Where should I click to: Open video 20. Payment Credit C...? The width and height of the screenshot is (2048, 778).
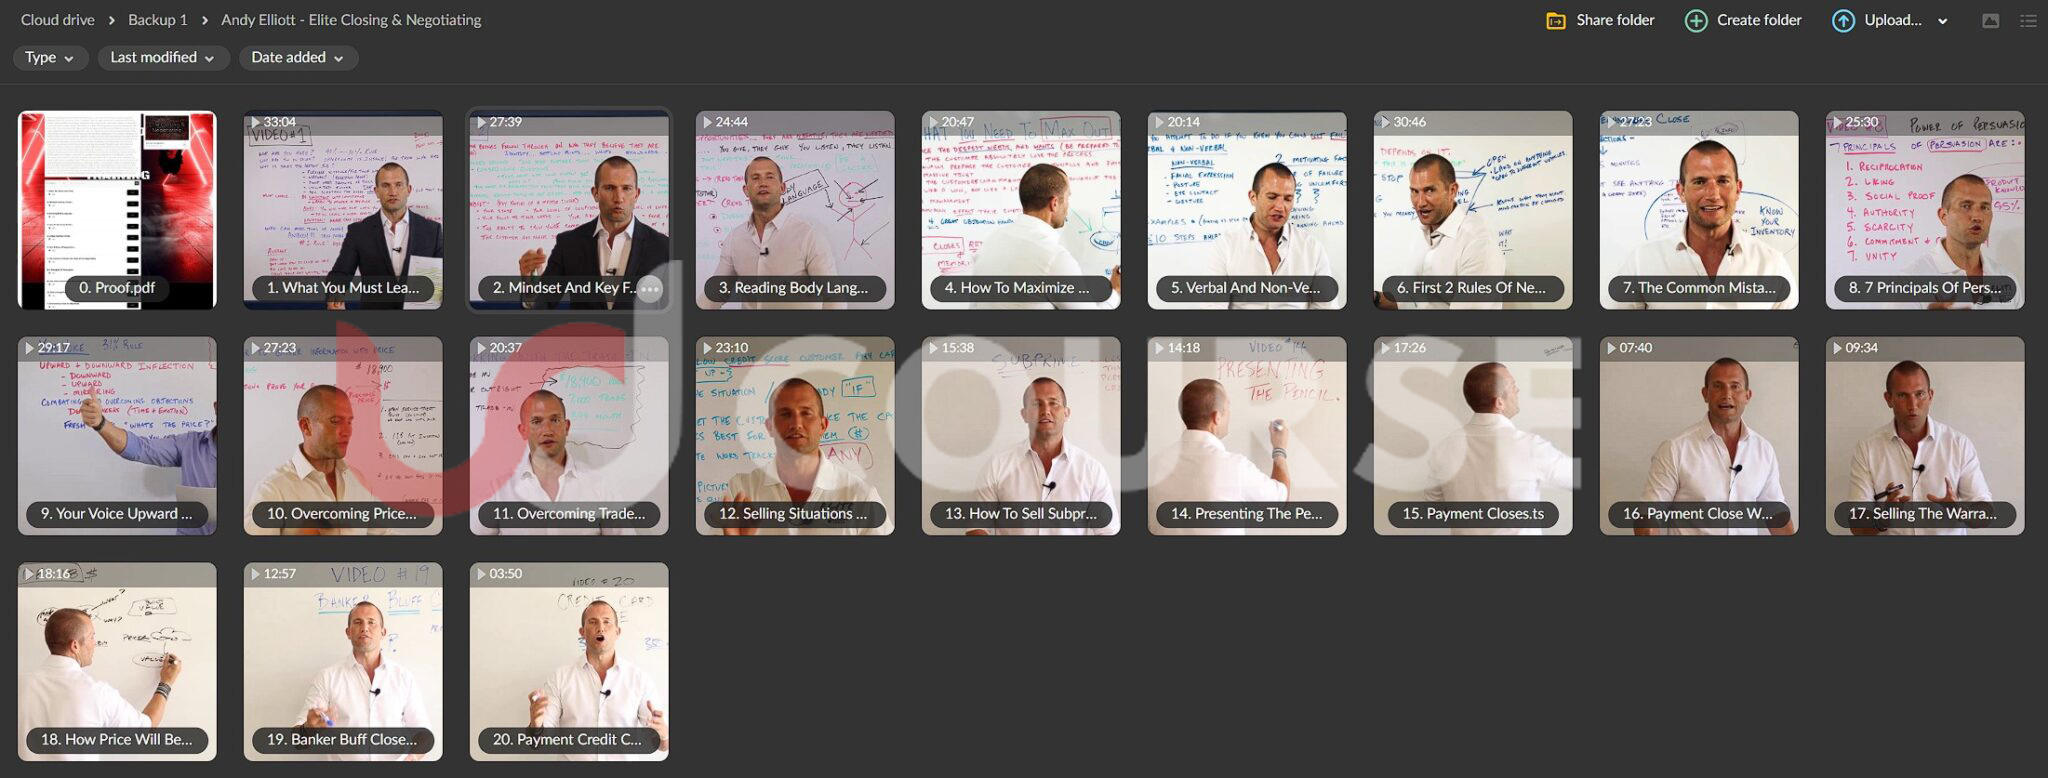[x=569, y=662]
